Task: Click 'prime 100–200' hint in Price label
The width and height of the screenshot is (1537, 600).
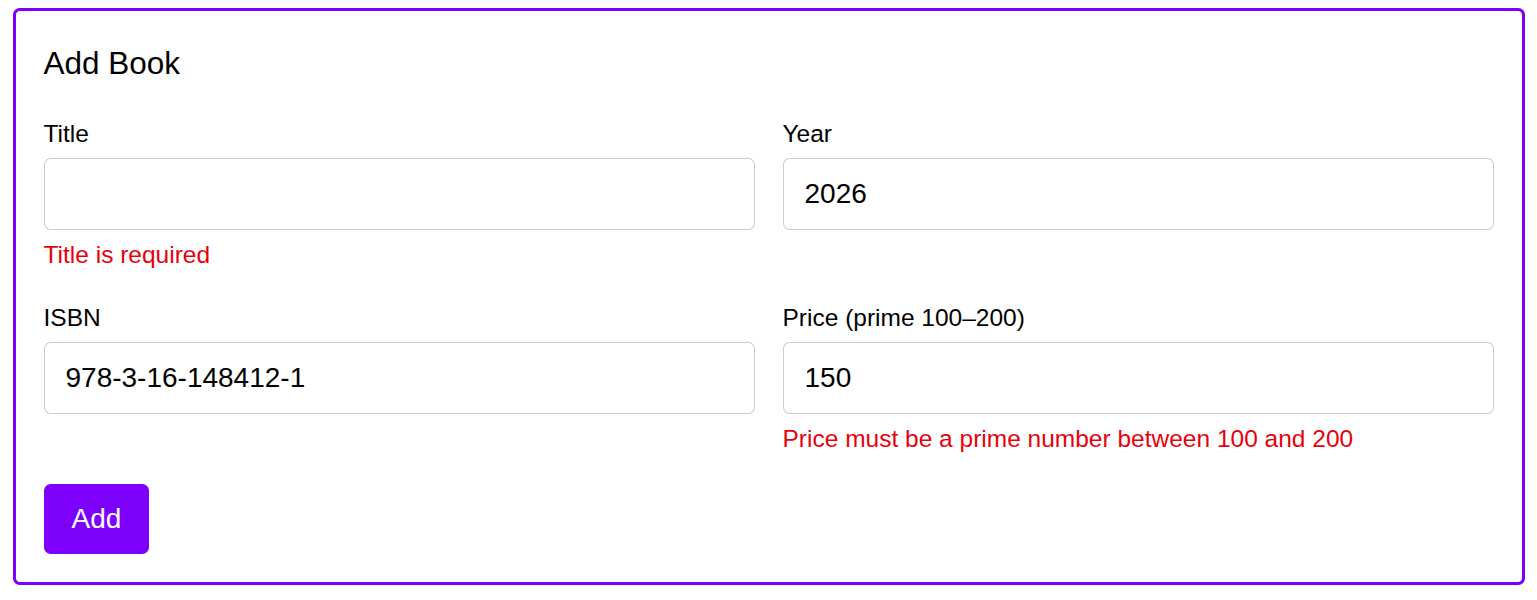Action: (x=935, y=318)
